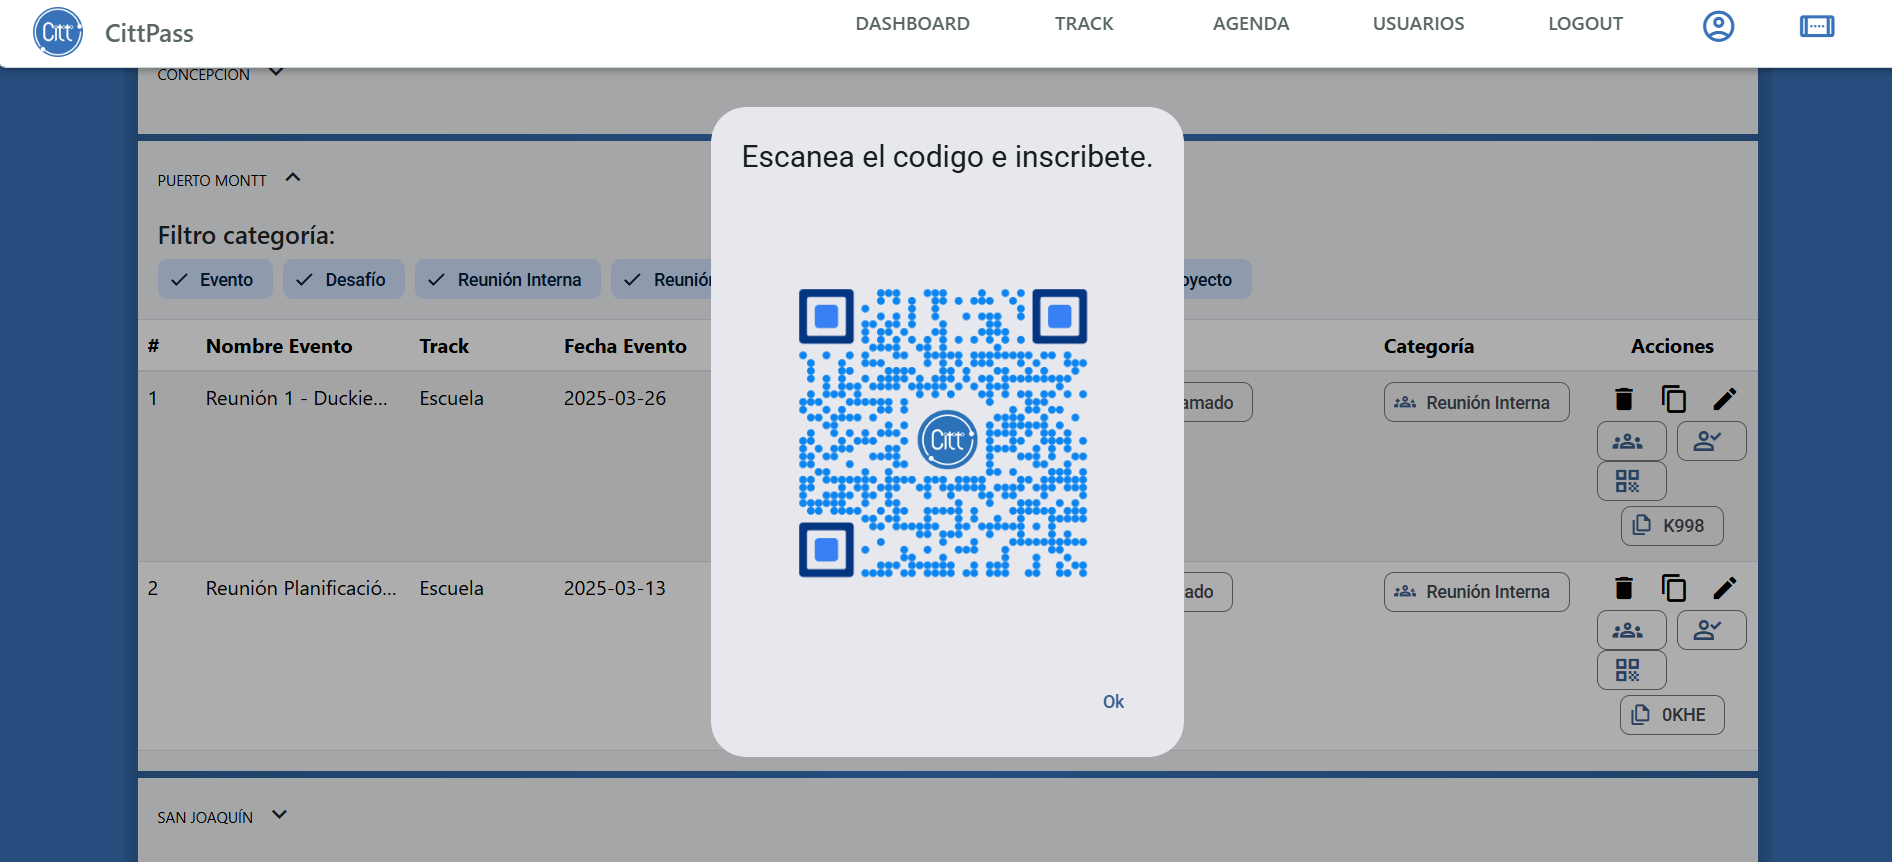Click the date 2025-03-26 cell
1892x862 pixels.
pos(614,398)
